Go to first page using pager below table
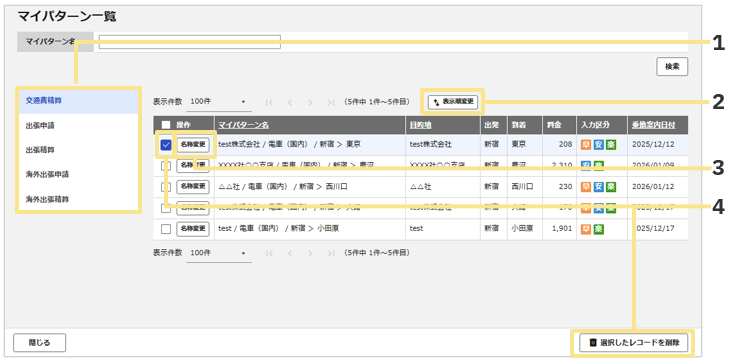 269,253
